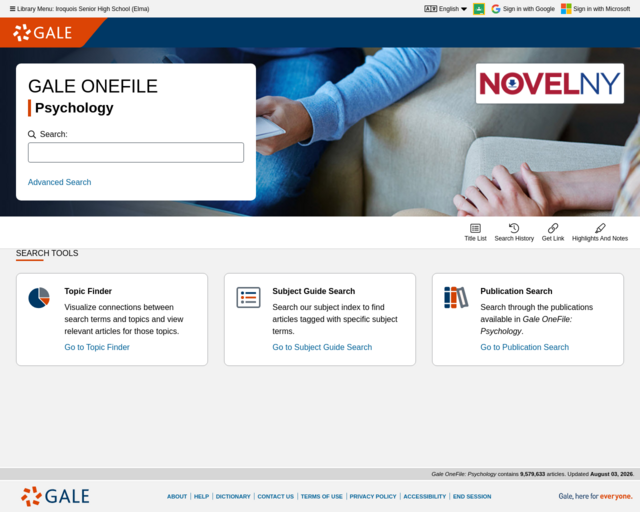
Task: Open the PRIVACY POLICY footer link
Action: (x=373, y=496)
